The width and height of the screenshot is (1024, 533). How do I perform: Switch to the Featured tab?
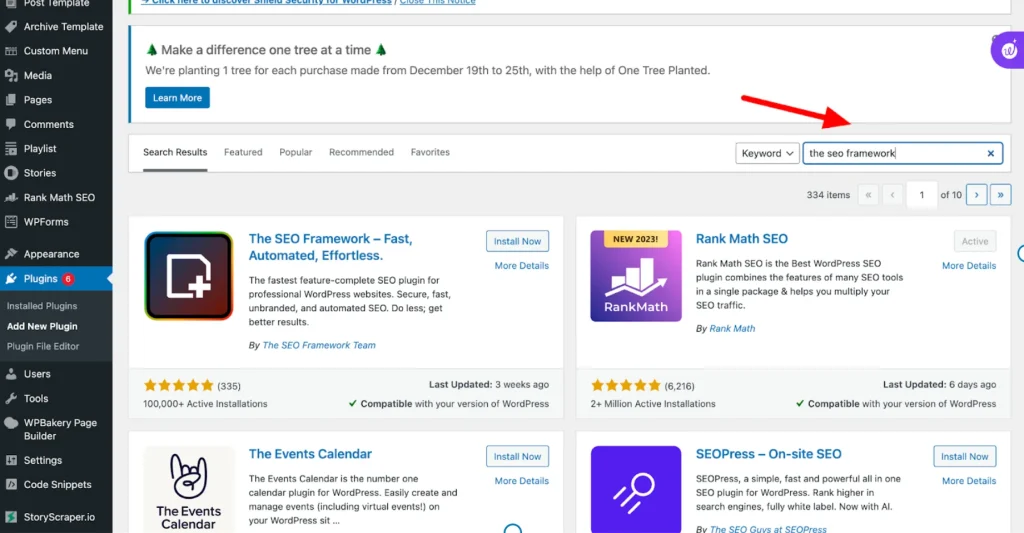click(x=243, y=152)
